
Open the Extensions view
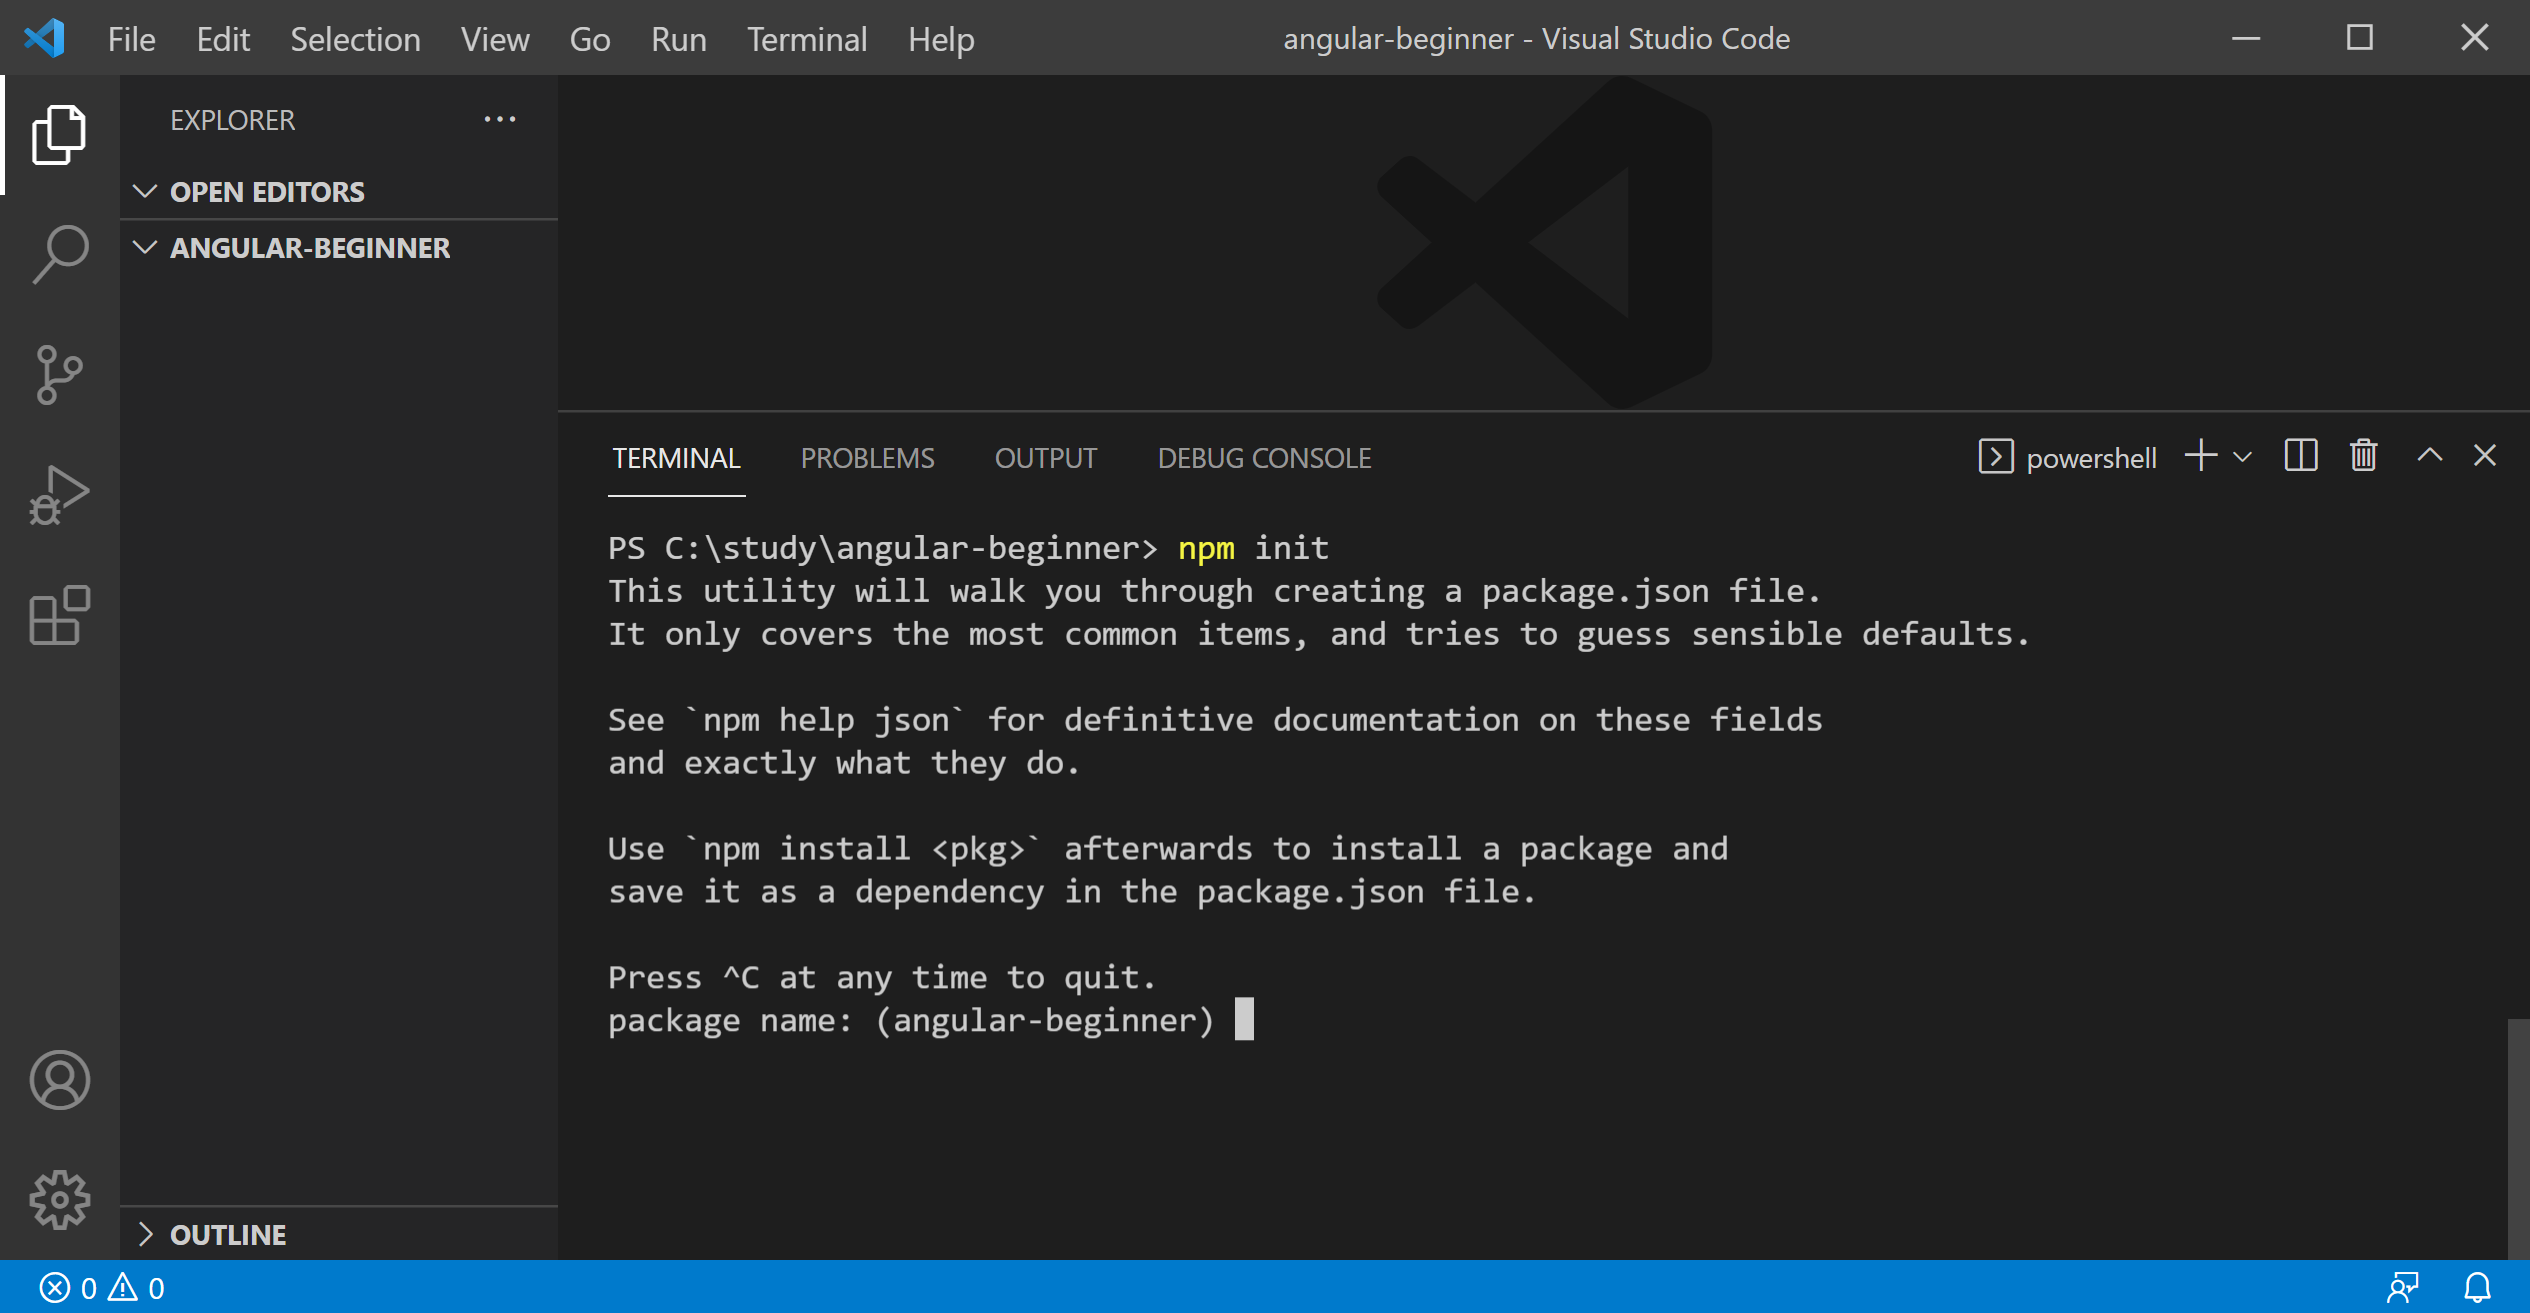[x=60, y=615]
